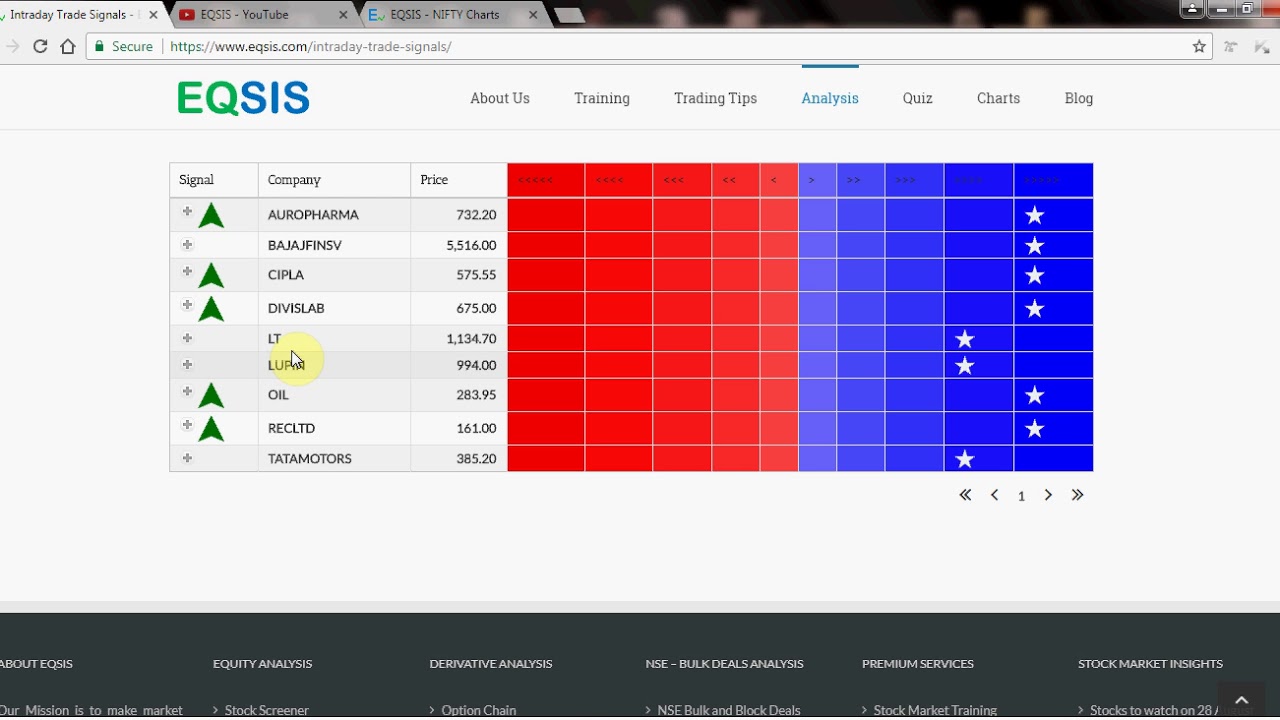This screenshot has height=720, width=1280.
Task: Click the '>>>' blue column header
Action: pyautogui.click(x=914, y=180)
